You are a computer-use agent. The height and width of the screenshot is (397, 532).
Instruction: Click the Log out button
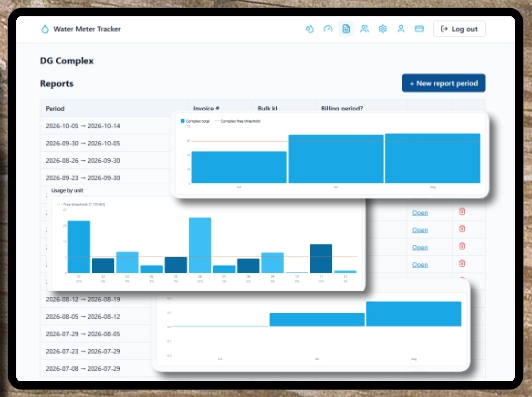(x=459, y=29)
